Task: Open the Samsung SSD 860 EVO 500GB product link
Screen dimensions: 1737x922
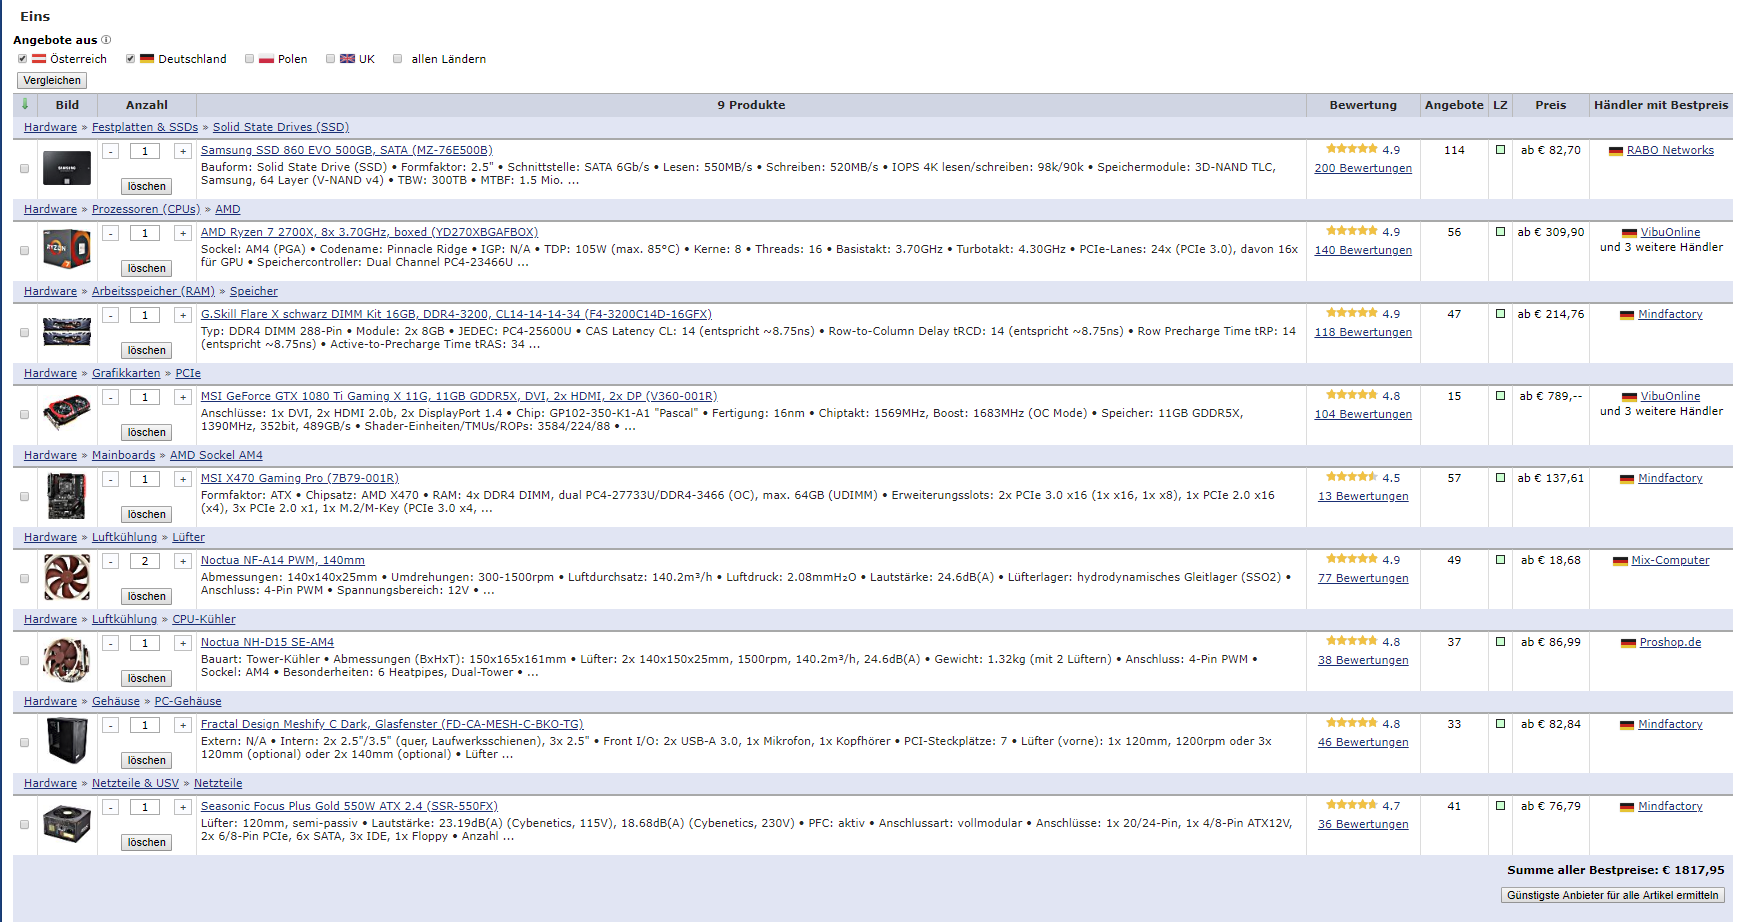Action: tap(347, 150)
